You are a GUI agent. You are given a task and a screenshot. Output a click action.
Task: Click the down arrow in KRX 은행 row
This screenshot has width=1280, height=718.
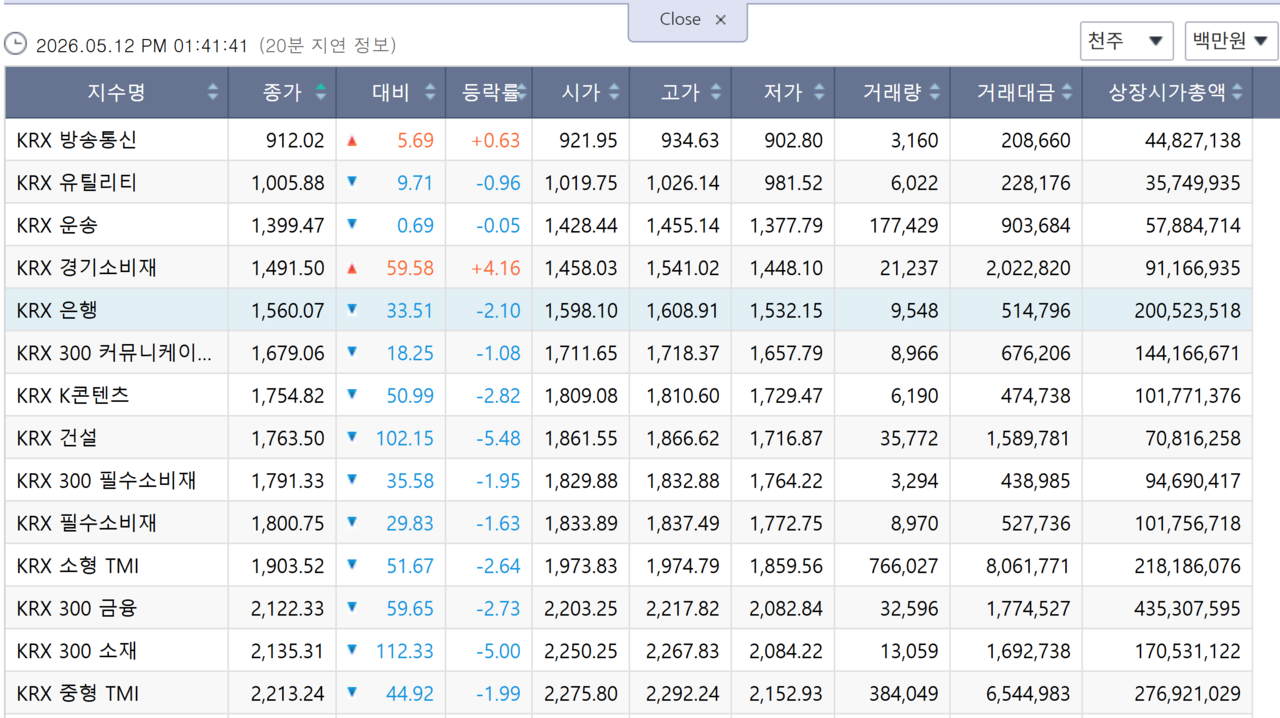(x=352, y=309)
